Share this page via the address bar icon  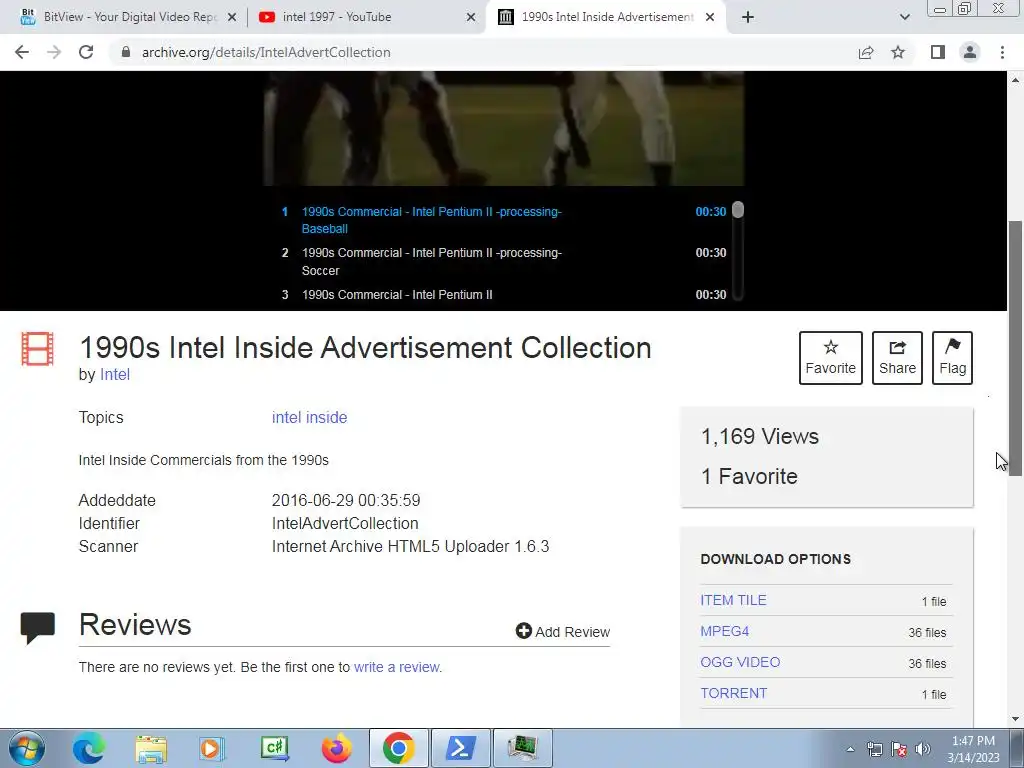866,52
